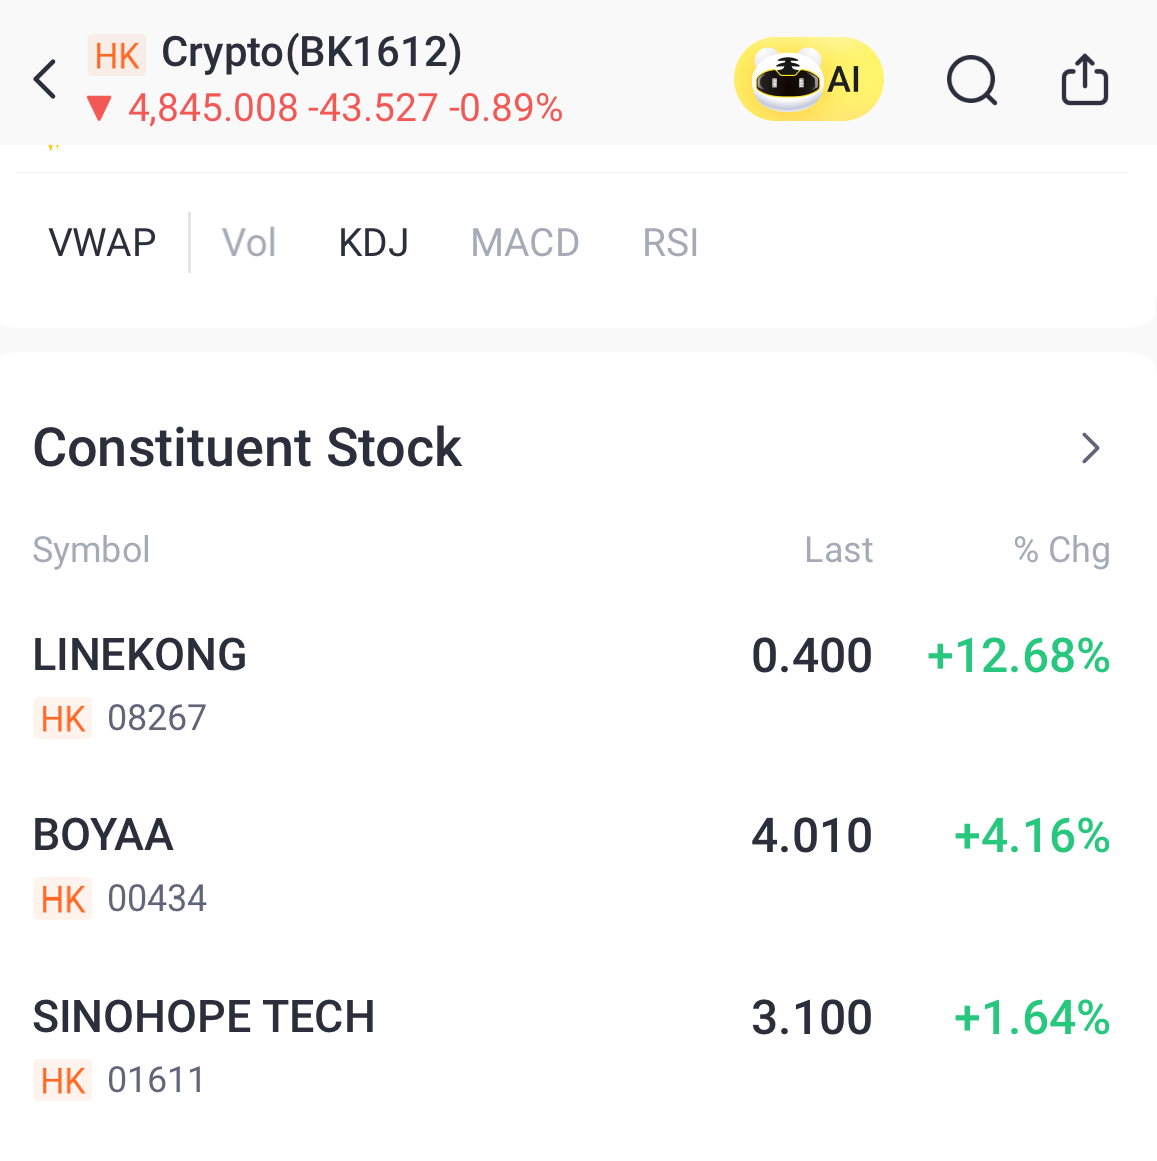Enable the KDJ indicator
Screen dimensions: 1157x1161
click(x=373, y=243)
